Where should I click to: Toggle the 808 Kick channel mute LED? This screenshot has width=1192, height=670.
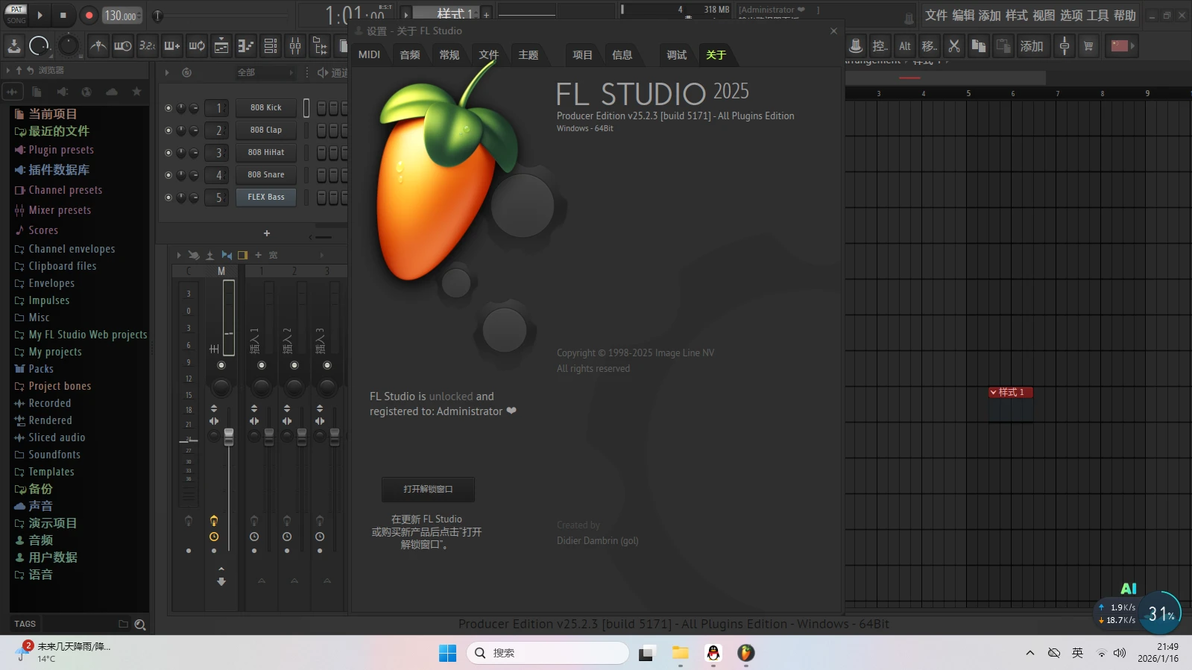pyautogui.click(x=168, y=108)
